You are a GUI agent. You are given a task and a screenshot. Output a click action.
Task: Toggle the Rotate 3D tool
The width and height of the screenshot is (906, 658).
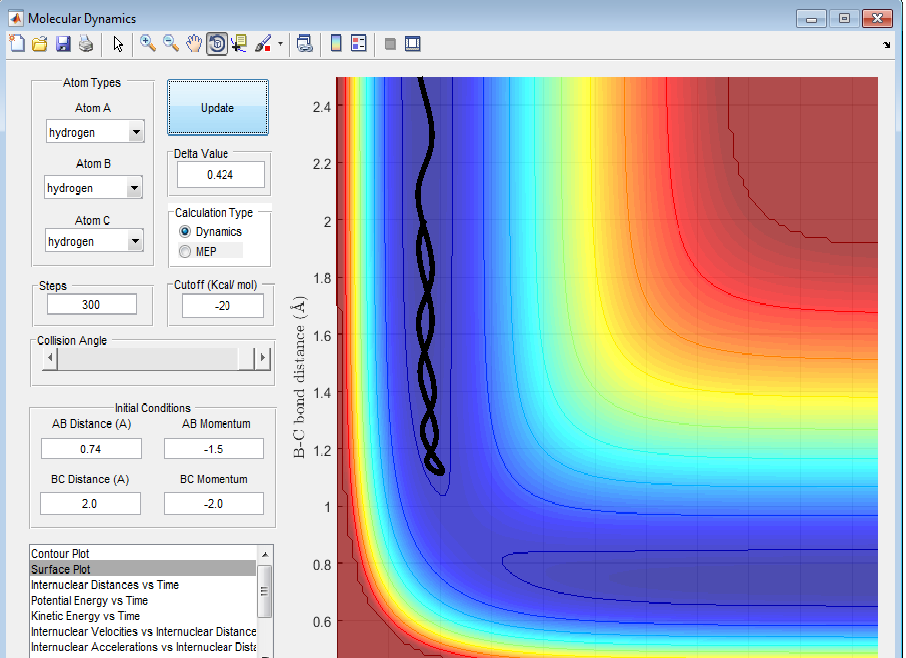[217, 43]
